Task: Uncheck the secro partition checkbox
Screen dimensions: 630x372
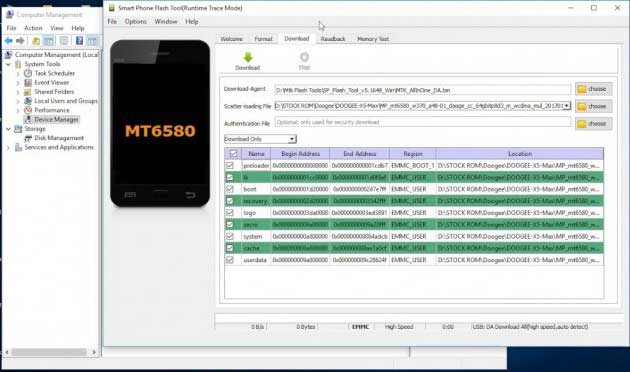Action: tap(230, 224)
